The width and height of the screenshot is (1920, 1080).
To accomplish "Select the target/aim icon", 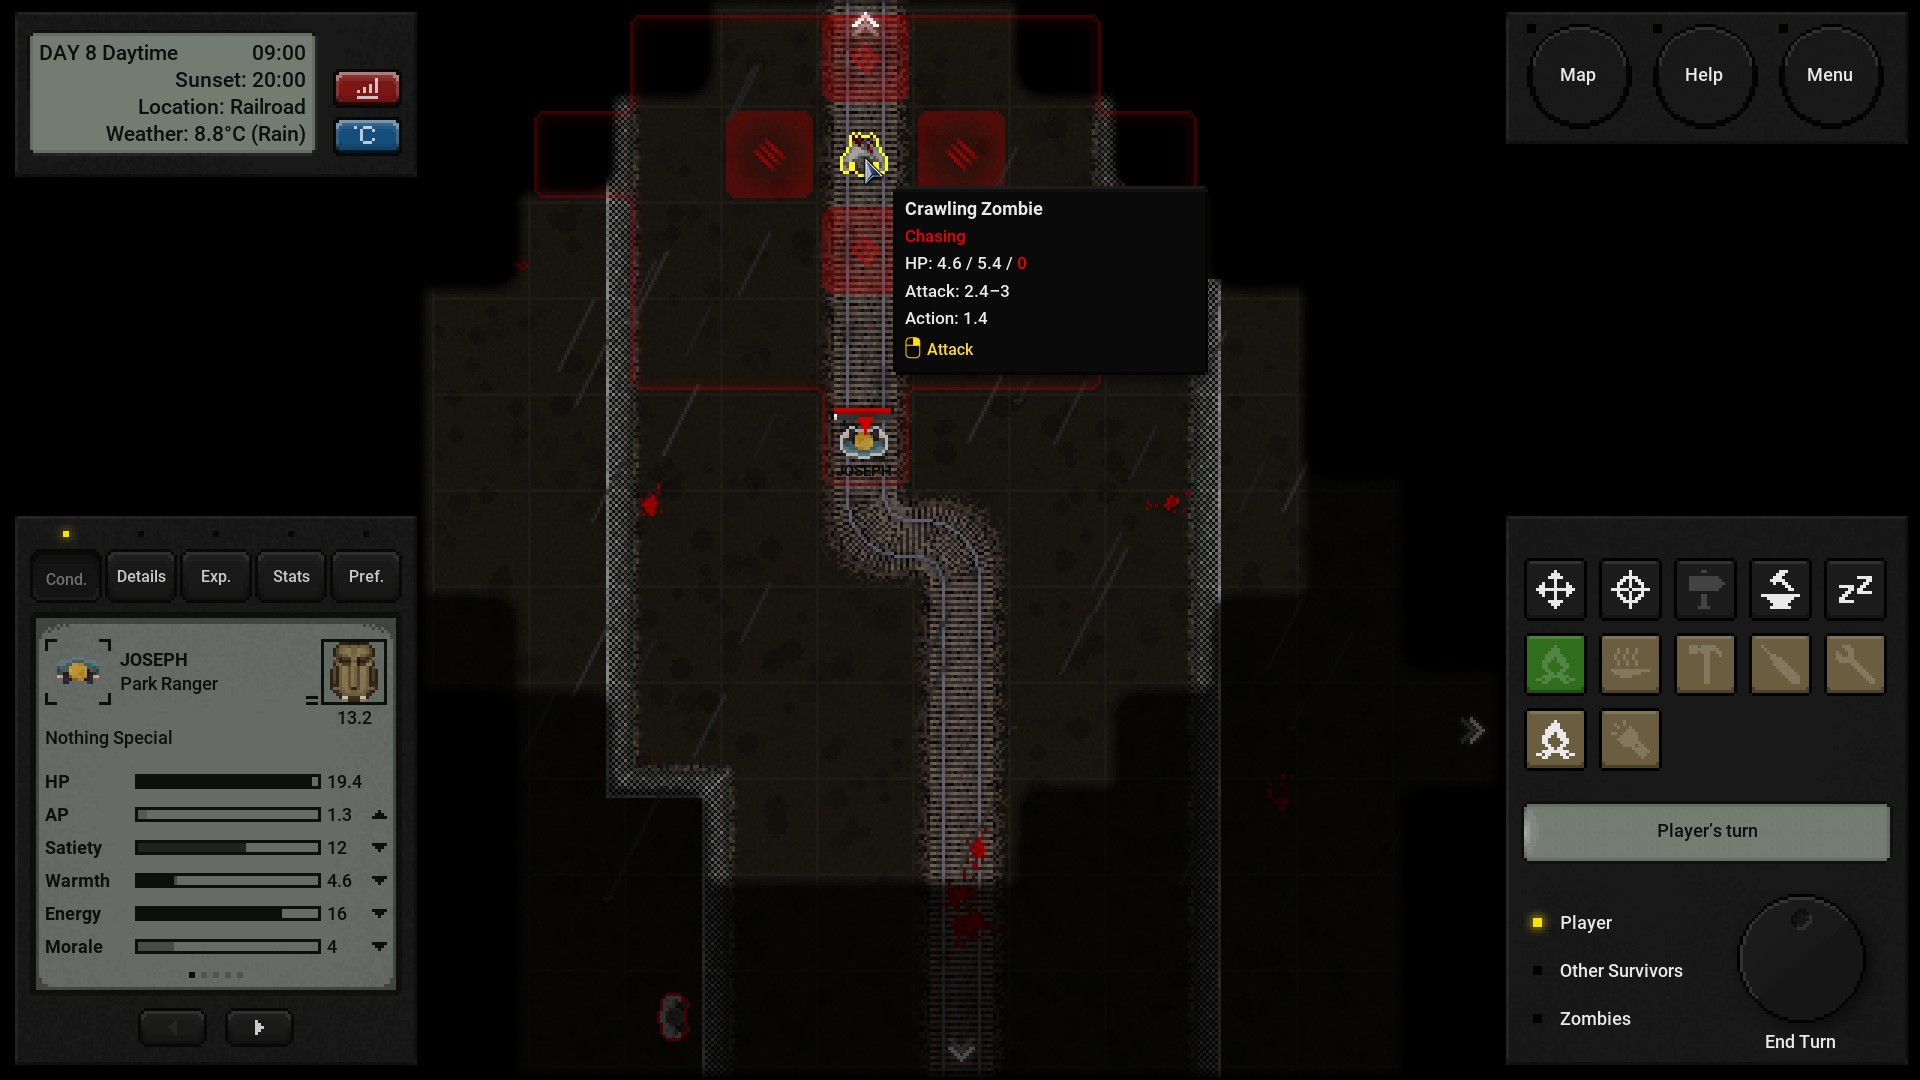I will (x=1631, y=588).
